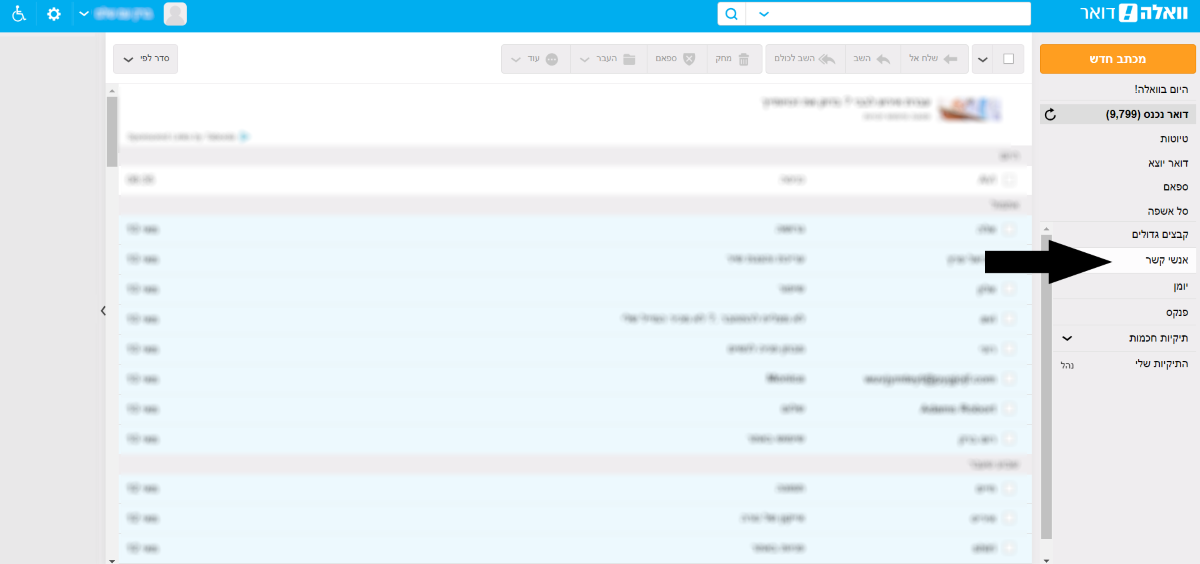1200x564 pixels.
Task: Open the sort by (סדר לפי) dropdown
Action: point(145,59)
